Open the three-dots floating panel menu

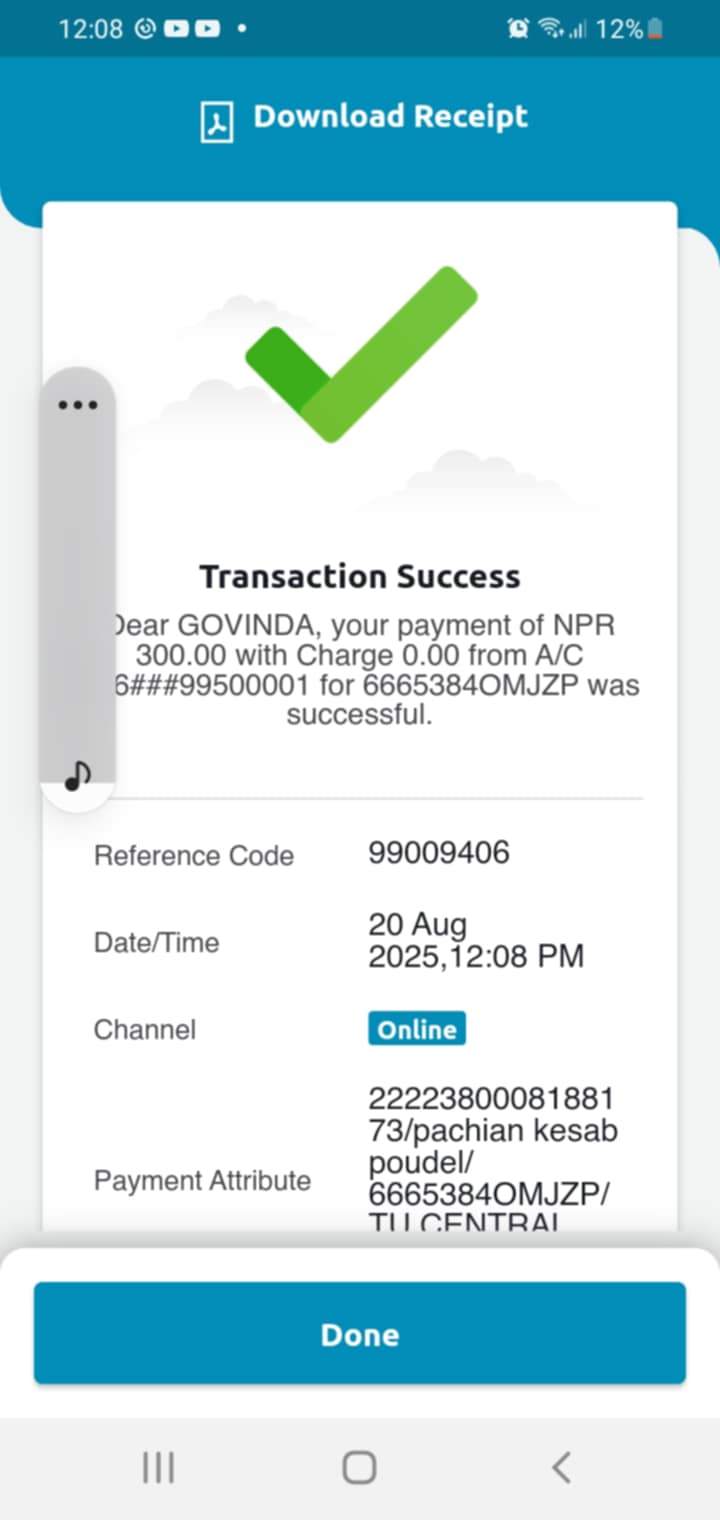(x=78, y=405)
